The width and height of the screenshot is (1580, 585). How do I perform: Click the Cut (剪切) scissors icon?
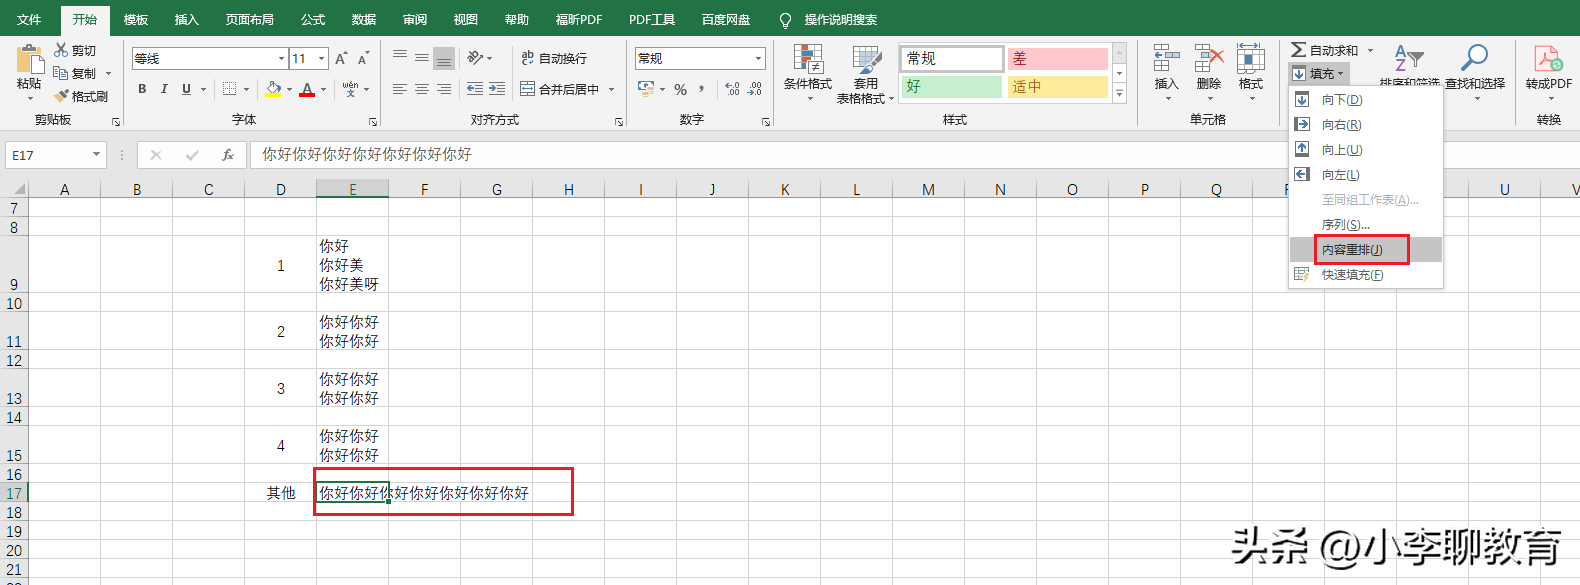tap(61, 50)
